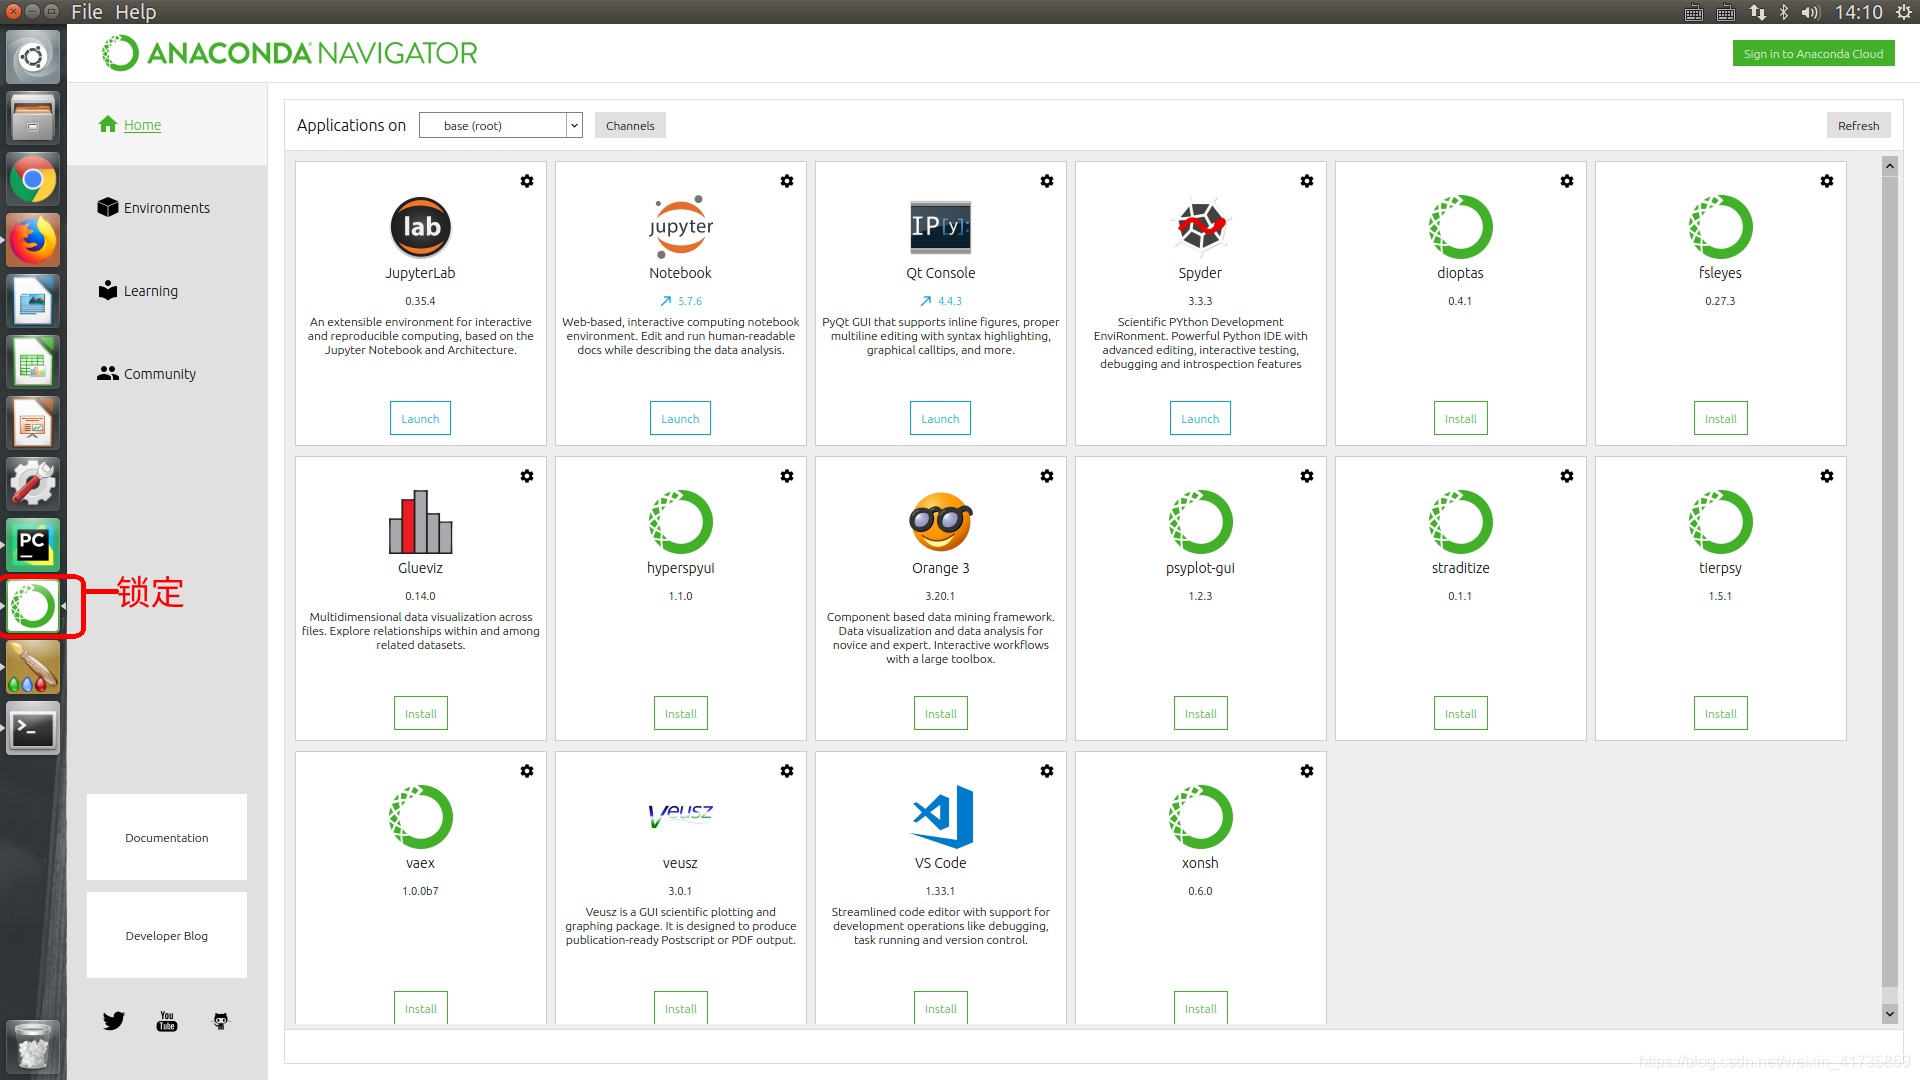Viewport: 1920px width, 1080px height.
Task: Open Terminal from the dock
Action: coord(33,729)
